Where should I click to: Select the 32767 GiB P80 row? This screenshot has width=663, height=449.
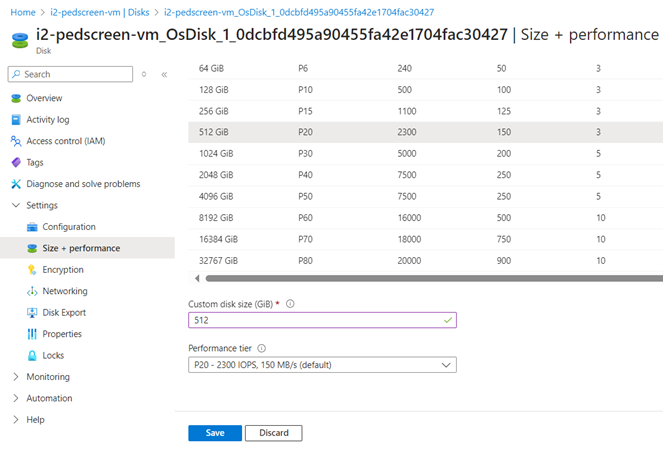pyautogui.click(x=425, y=260)
